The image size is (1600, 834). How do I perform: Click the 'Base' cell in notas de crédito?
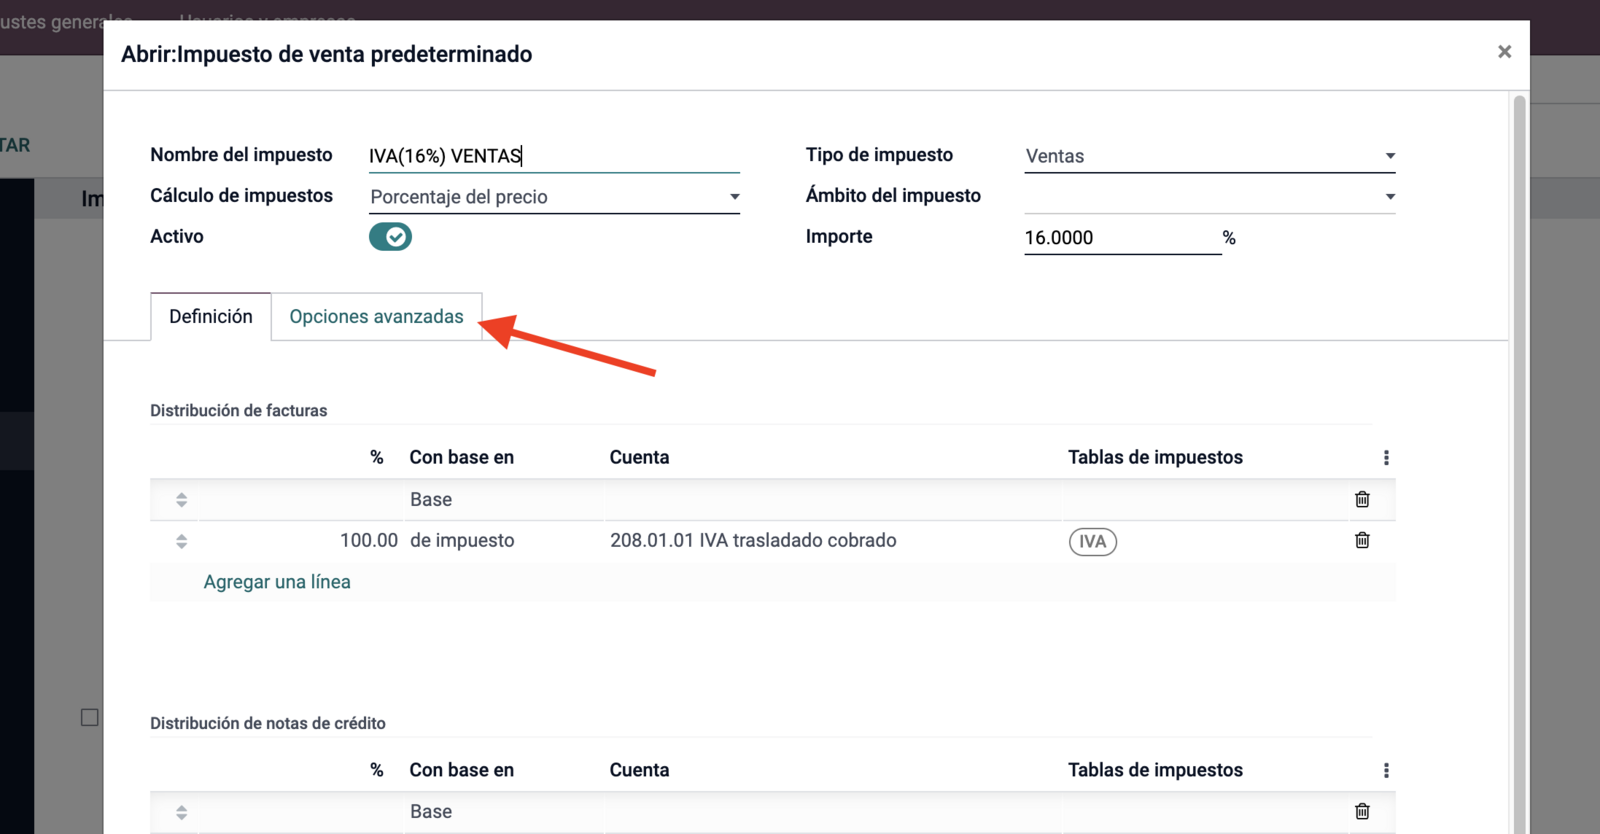tap(431, 811)
